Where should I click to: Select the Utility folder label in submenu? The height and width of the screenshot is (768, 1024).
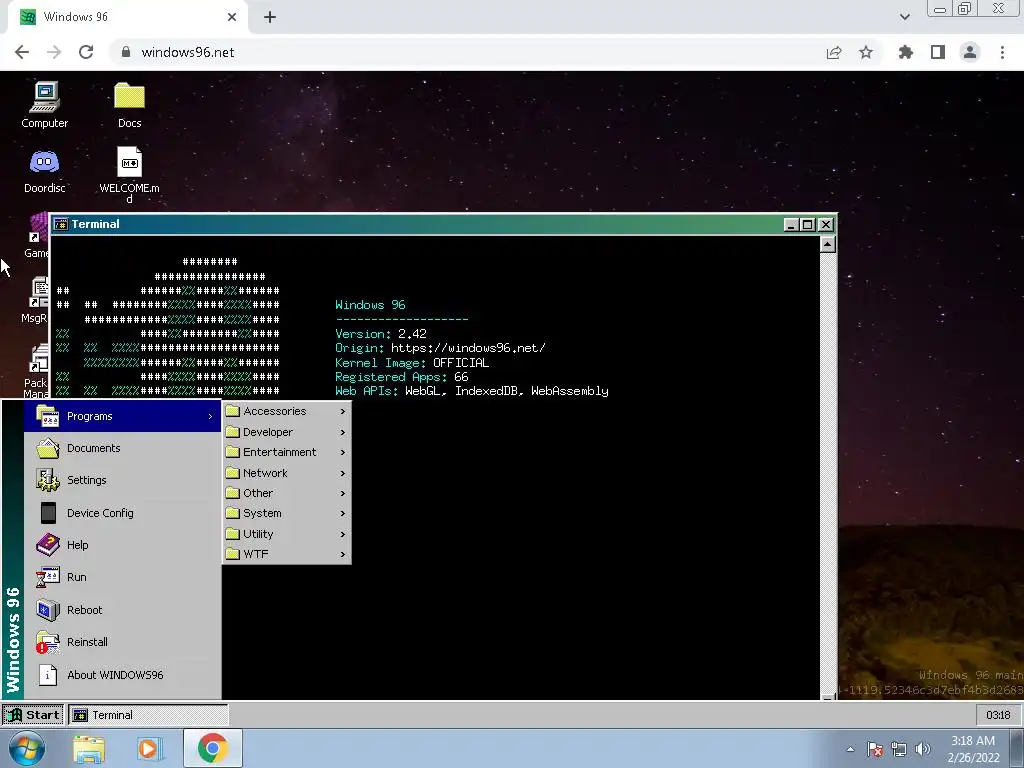pyautogui.click(x=258, y=534)
